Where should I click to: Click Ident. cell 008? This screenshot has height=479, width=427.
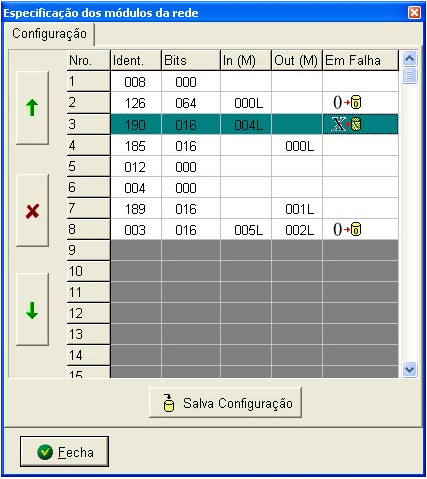pyautogui.click(x=136, y=82)
